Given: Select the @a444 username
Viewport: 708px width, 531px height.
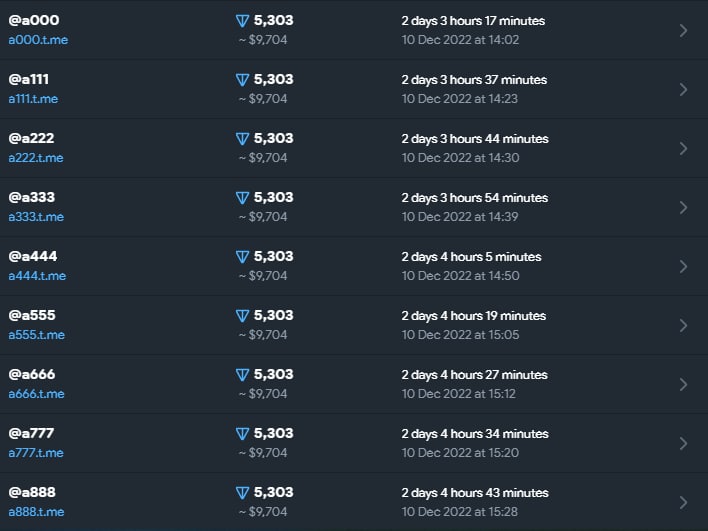Looking at the screenshot, I should click(32, 256).
